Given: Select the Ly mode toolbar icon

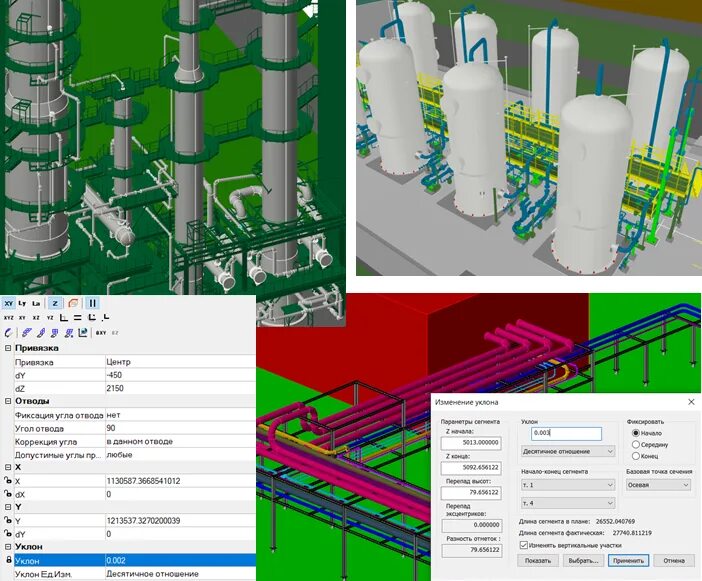Looking at the screenshot, I should tap(22, 303).
